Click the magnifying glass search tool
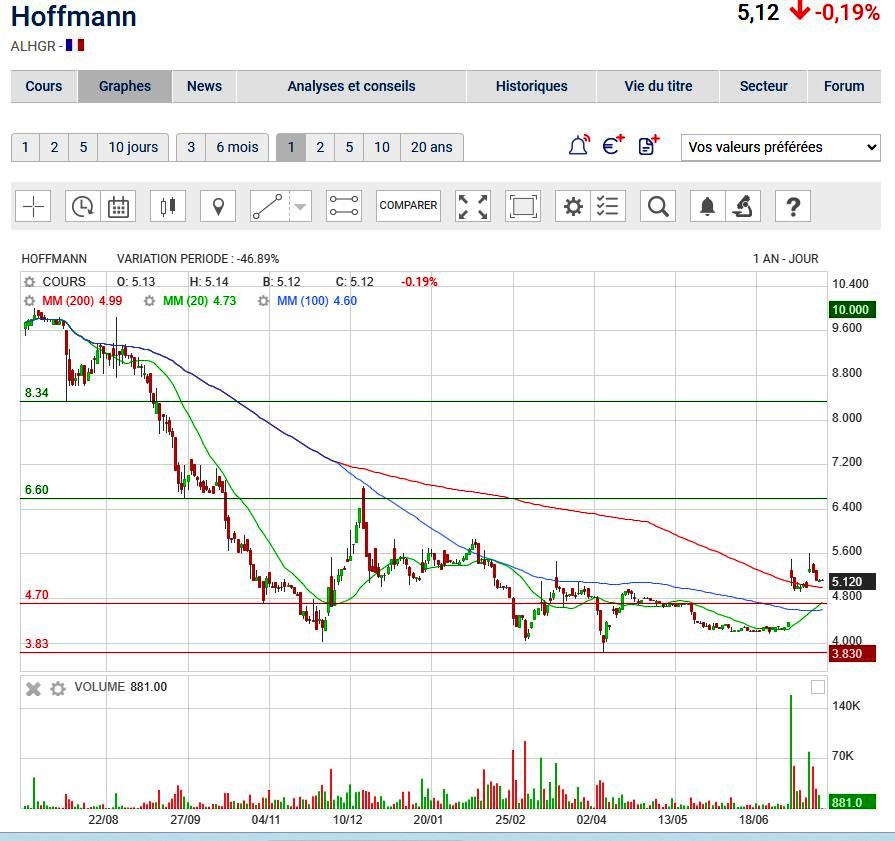The height and width of the screenshot is (841, 895). [658, 206]
